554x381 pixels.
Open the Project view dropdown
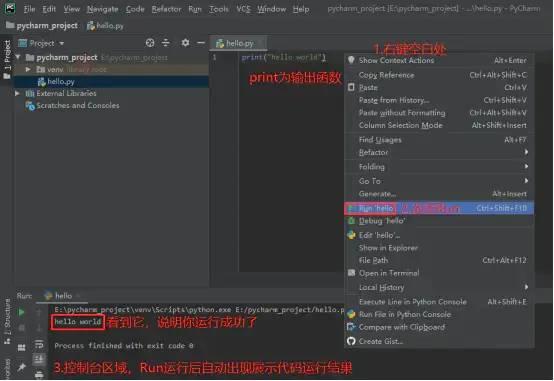pos(62,43)
